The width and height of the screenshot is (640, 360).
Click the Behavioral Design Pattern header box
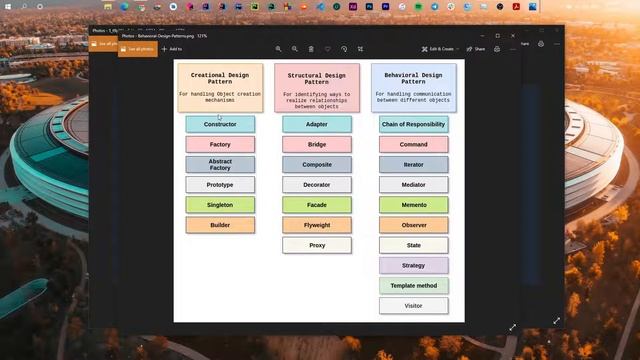(413, 87)
